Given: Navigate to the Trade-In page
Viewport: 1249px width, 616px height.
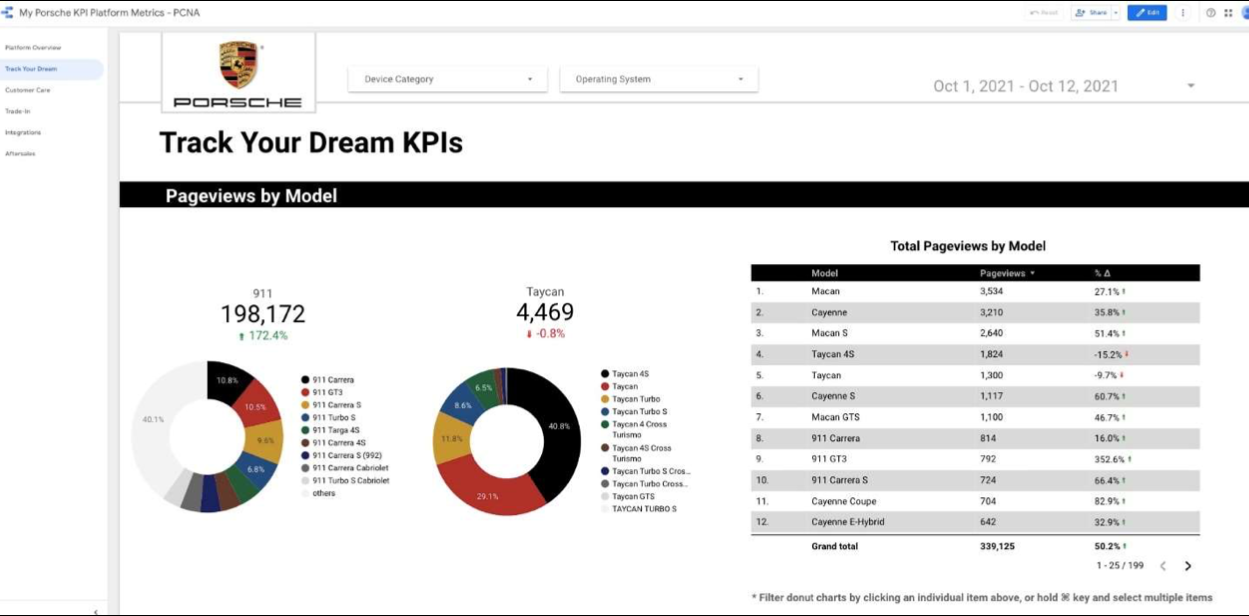Looking at the screenshot, I should click(x=18, y=111).
